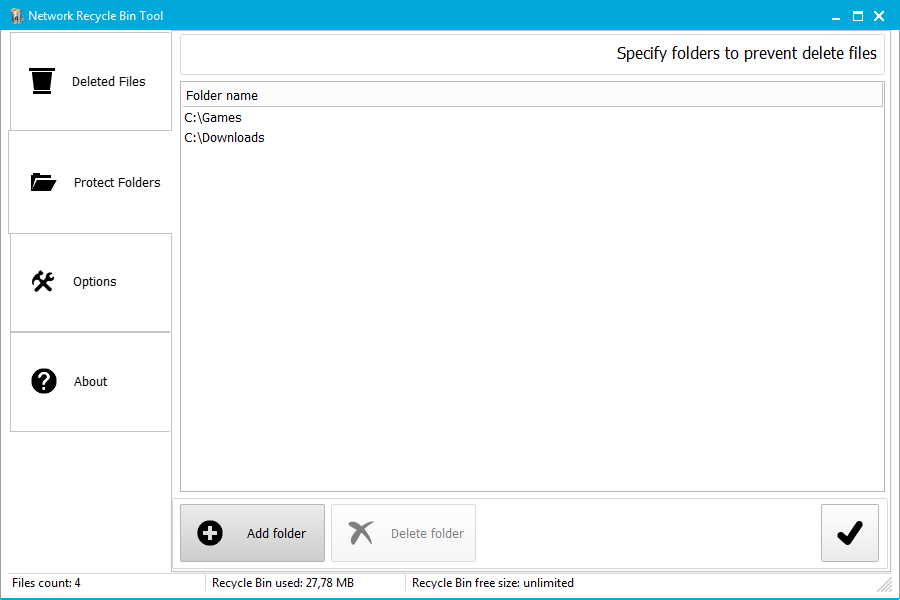
Task: Click the question mark About icon
Action: 44,381
